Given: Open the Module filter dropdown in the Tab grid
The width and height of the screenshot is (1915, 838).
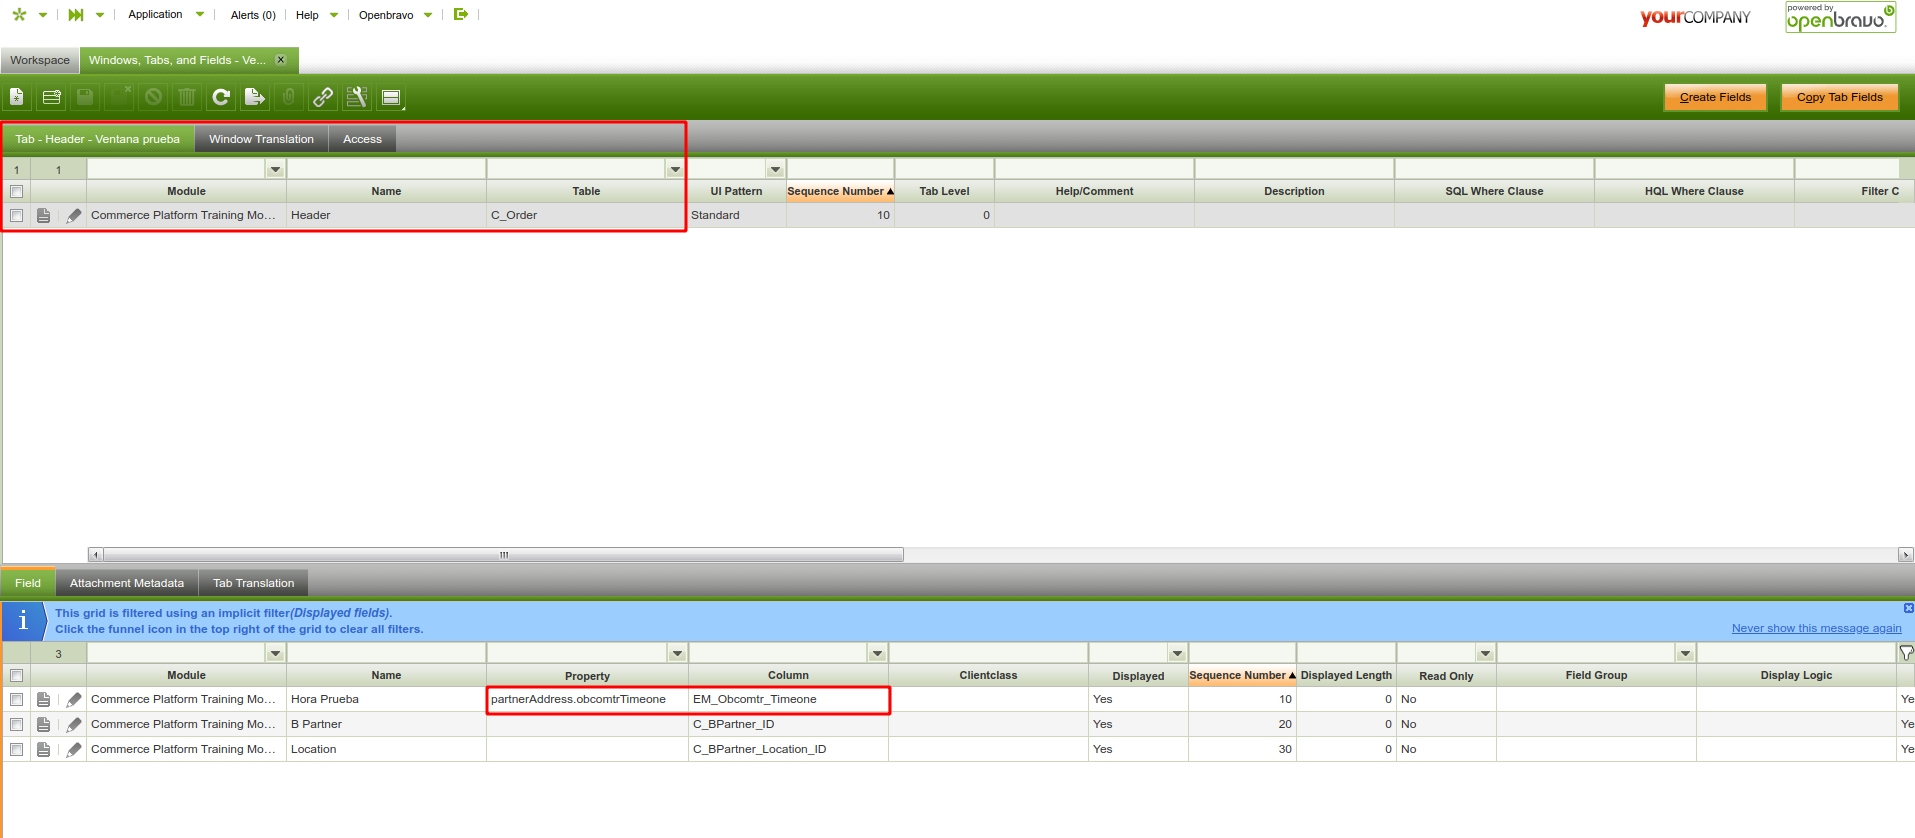Looking at the screenshot, I should pos(275,169).
